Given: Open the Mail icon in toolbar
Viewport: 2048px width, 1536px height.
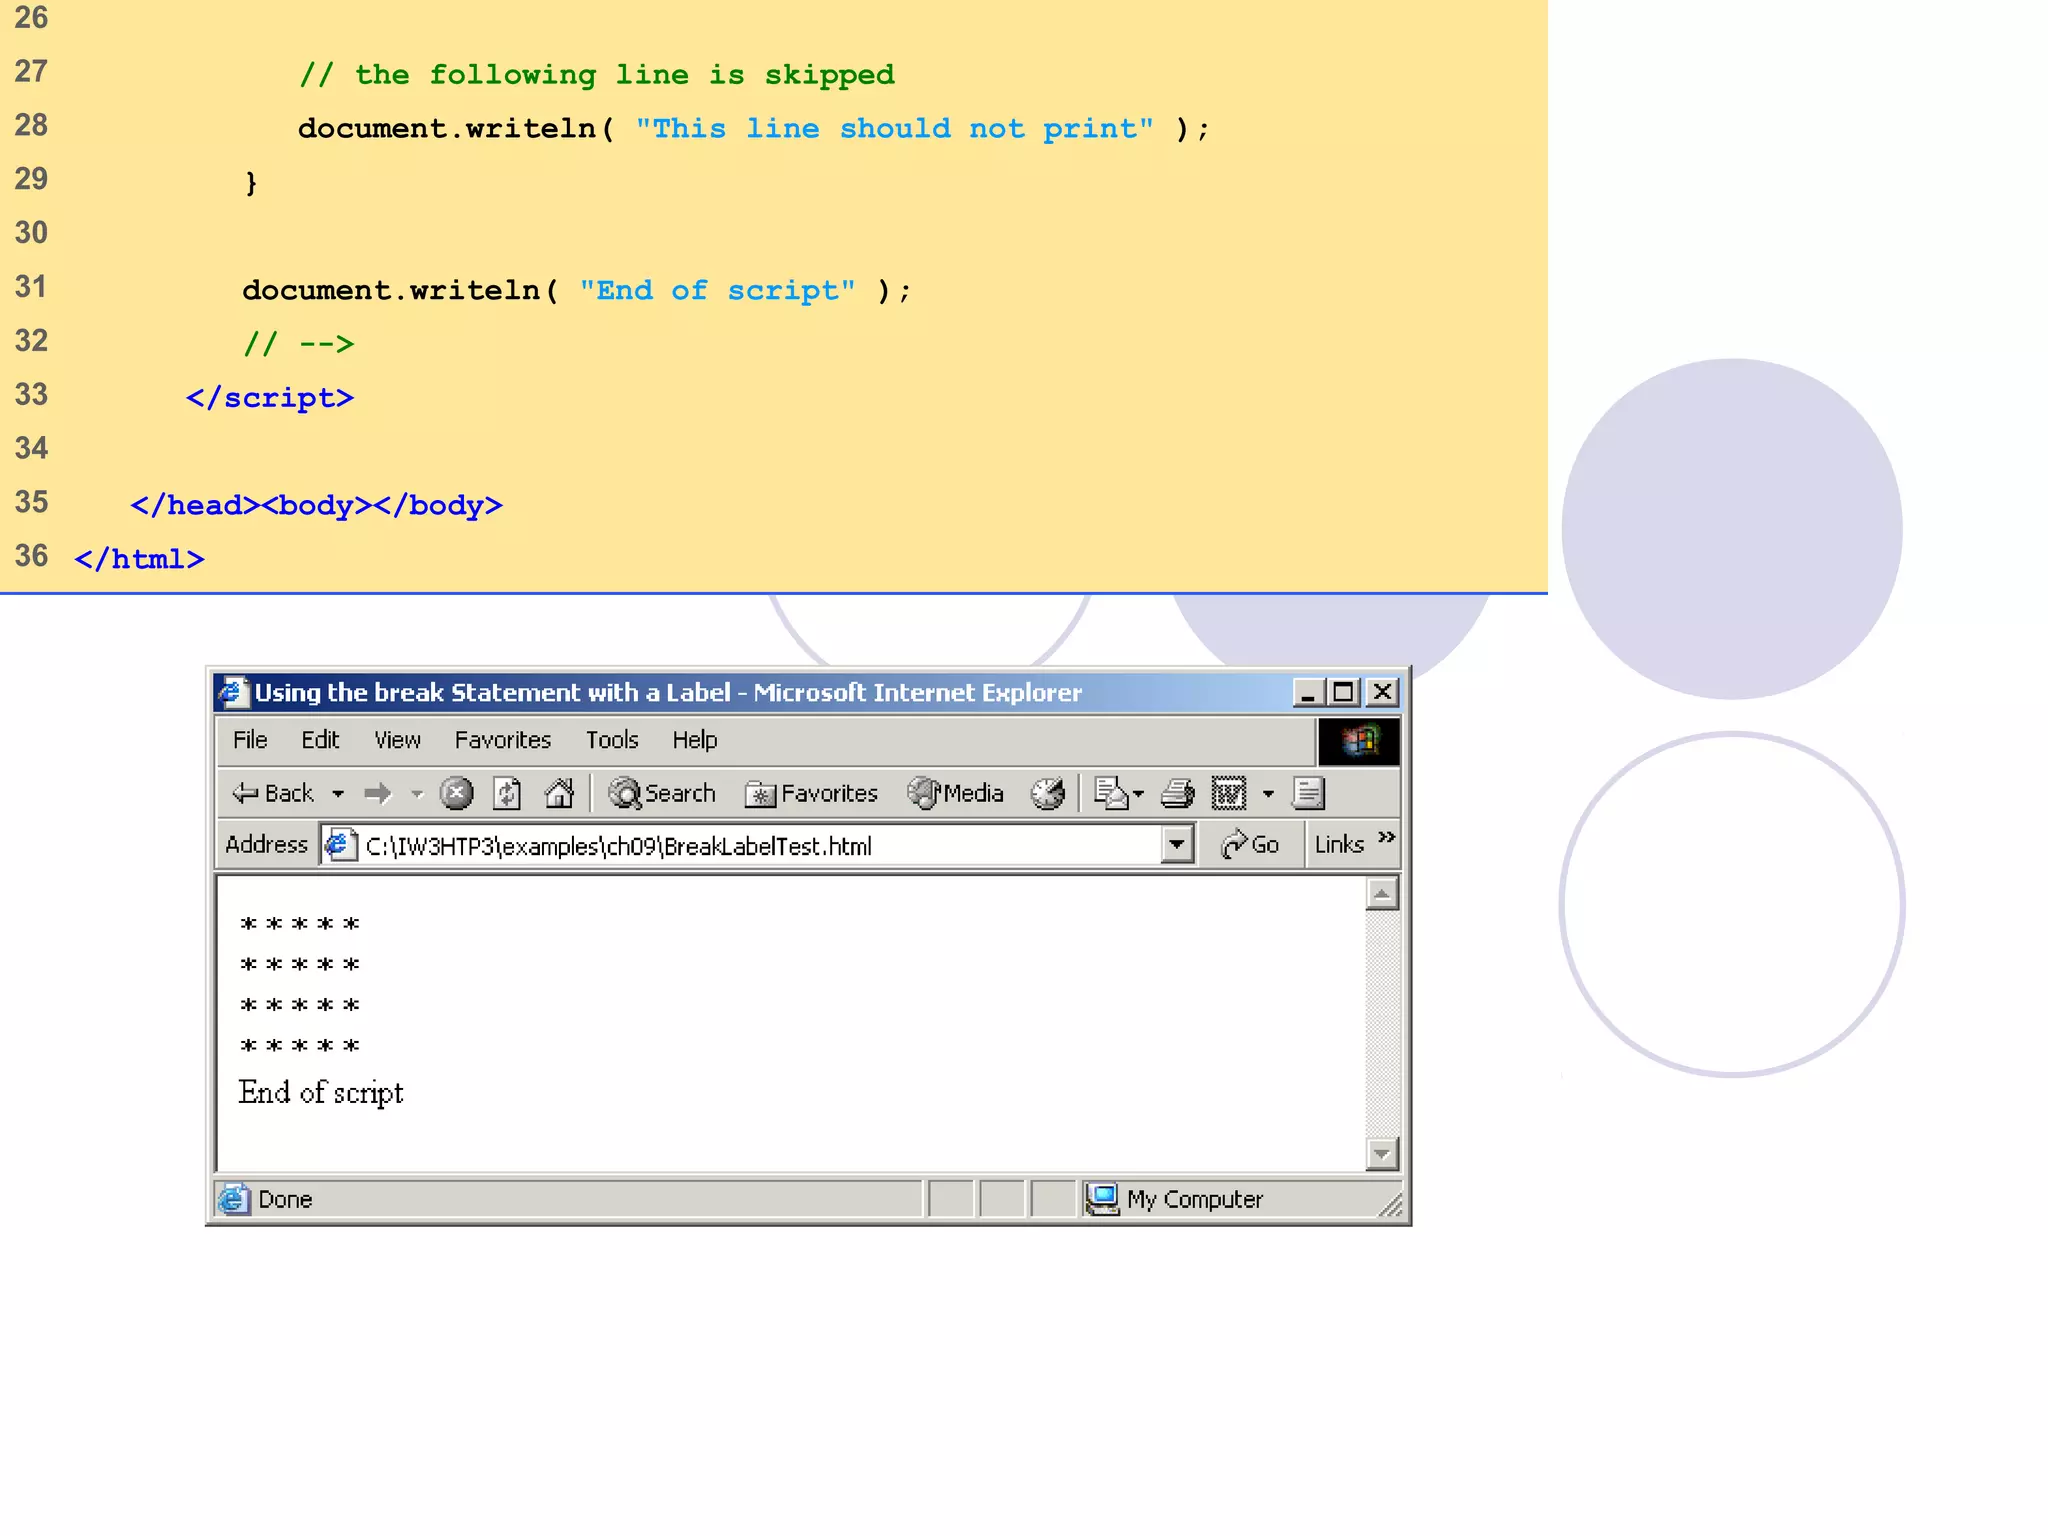Looking at the screenshot, I should coord(1110,794).
